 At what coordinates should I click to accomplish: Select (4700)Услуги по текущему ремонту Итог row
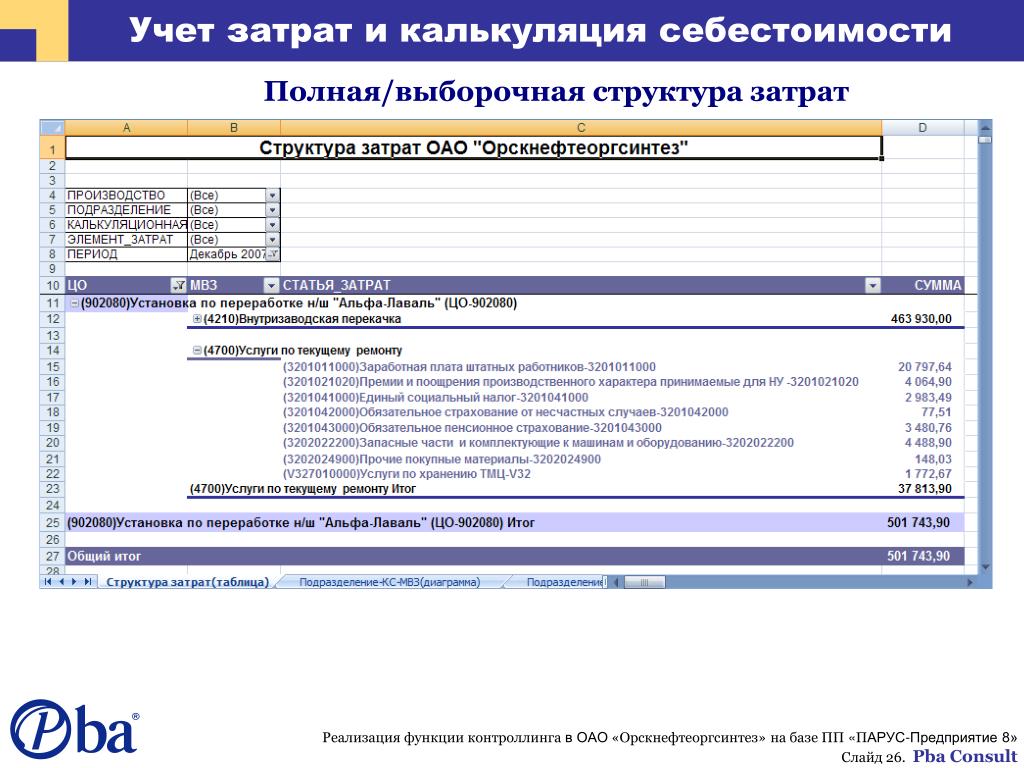[302, 488]
